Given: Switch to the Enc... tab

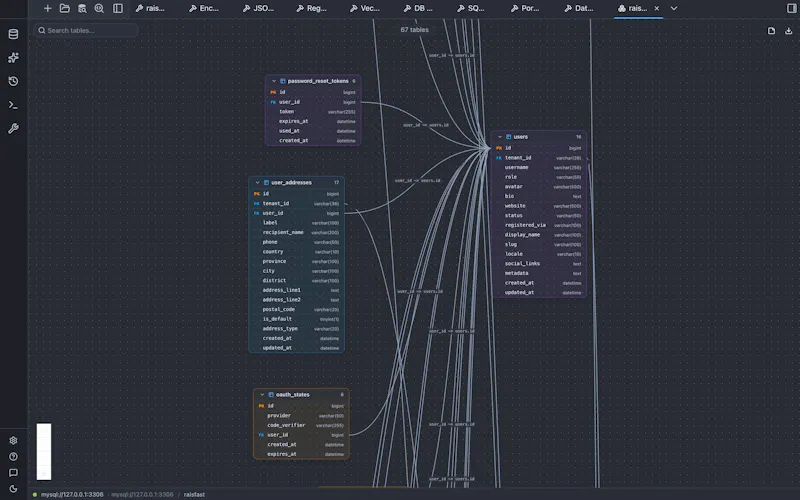Looking at the screenshot, I should pos(204,8).
